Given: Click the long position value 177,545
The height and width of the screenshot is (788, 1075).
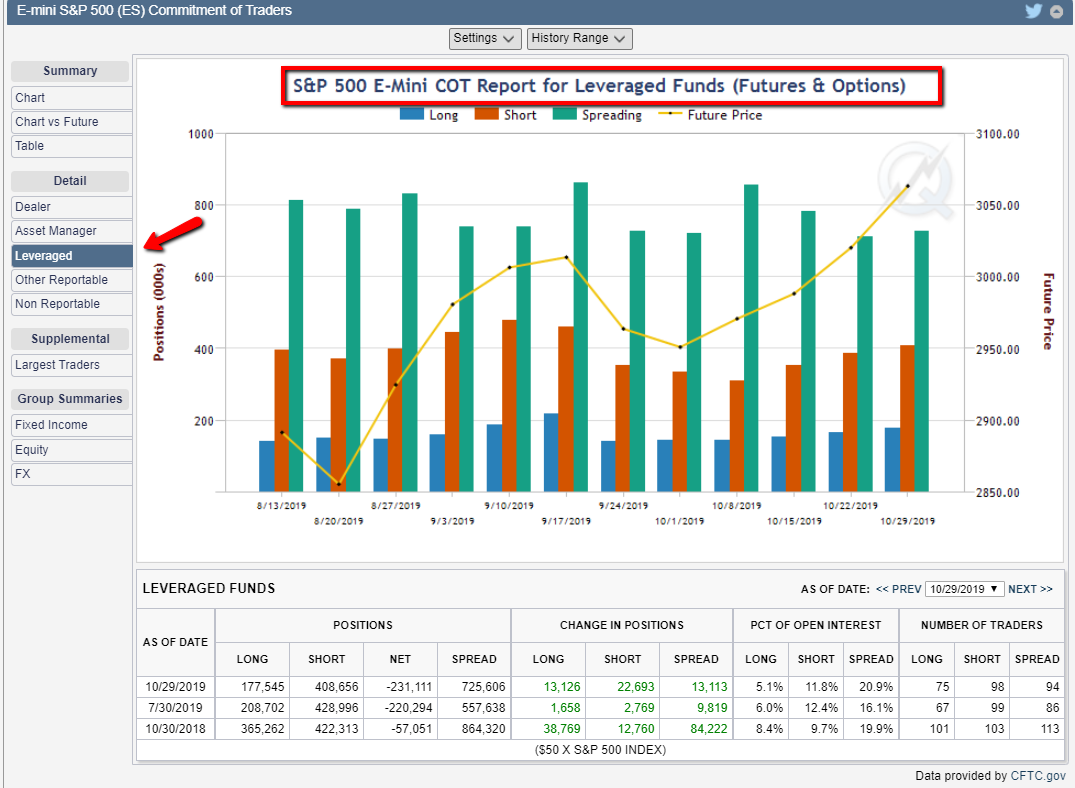Looking at the screenshot, I should click(262, 686).
